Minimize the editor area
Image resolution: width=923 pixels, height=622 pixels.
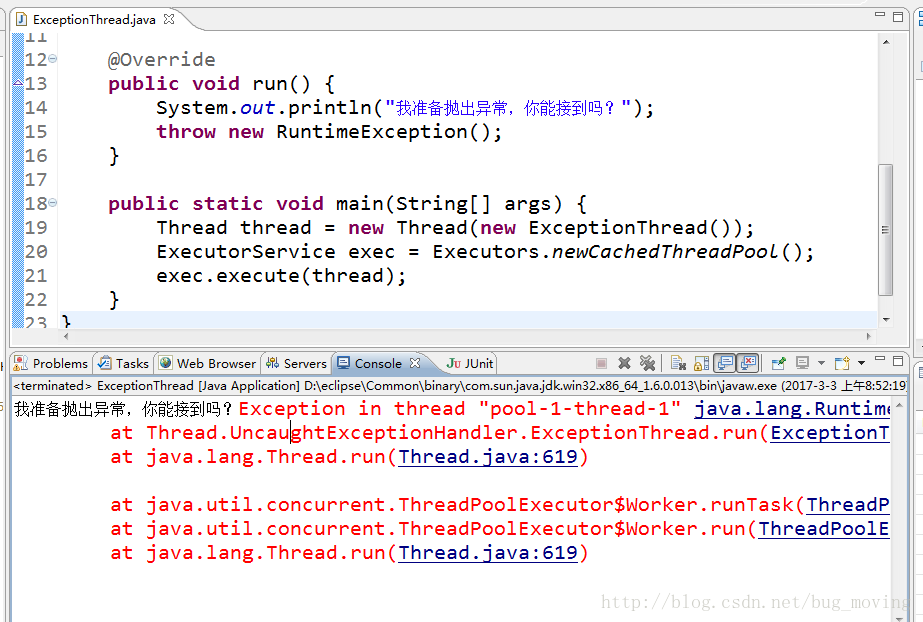click(880, 14)
